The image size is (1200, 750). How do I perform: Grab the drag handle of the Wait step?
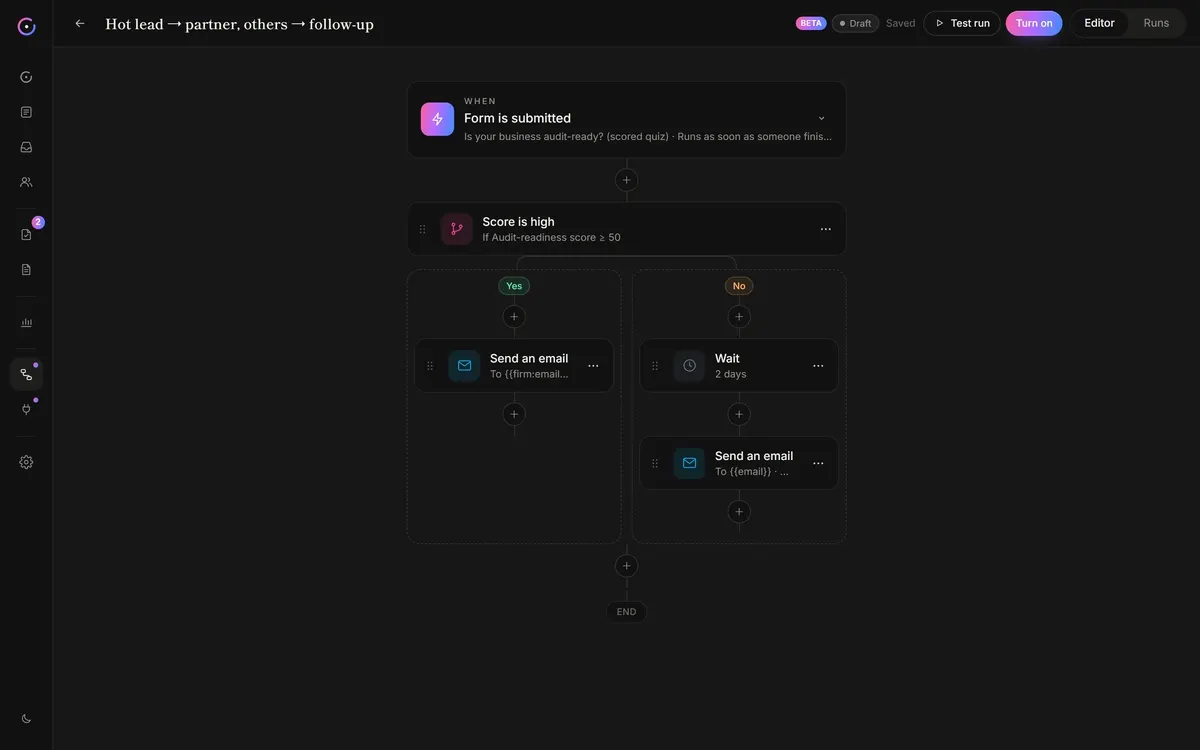(655, 366)
